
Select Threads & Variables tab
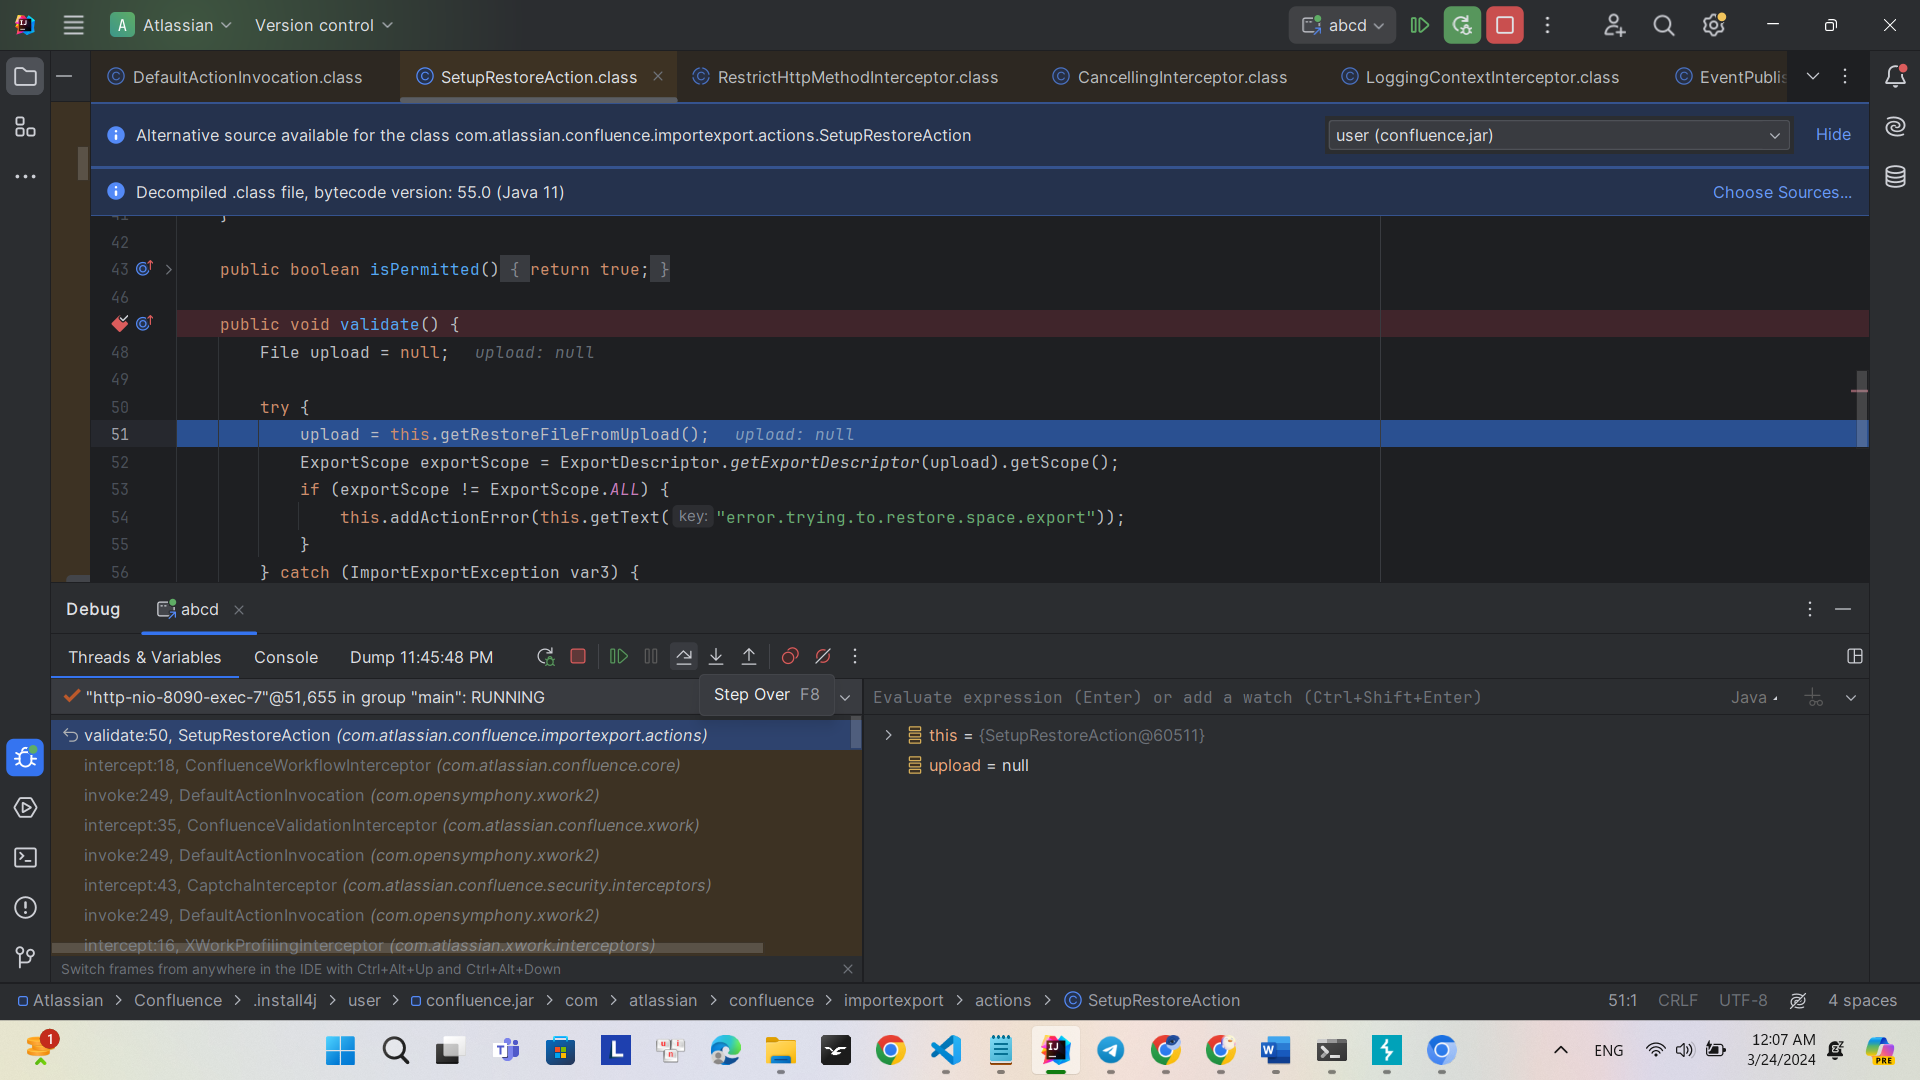(144, 657)
